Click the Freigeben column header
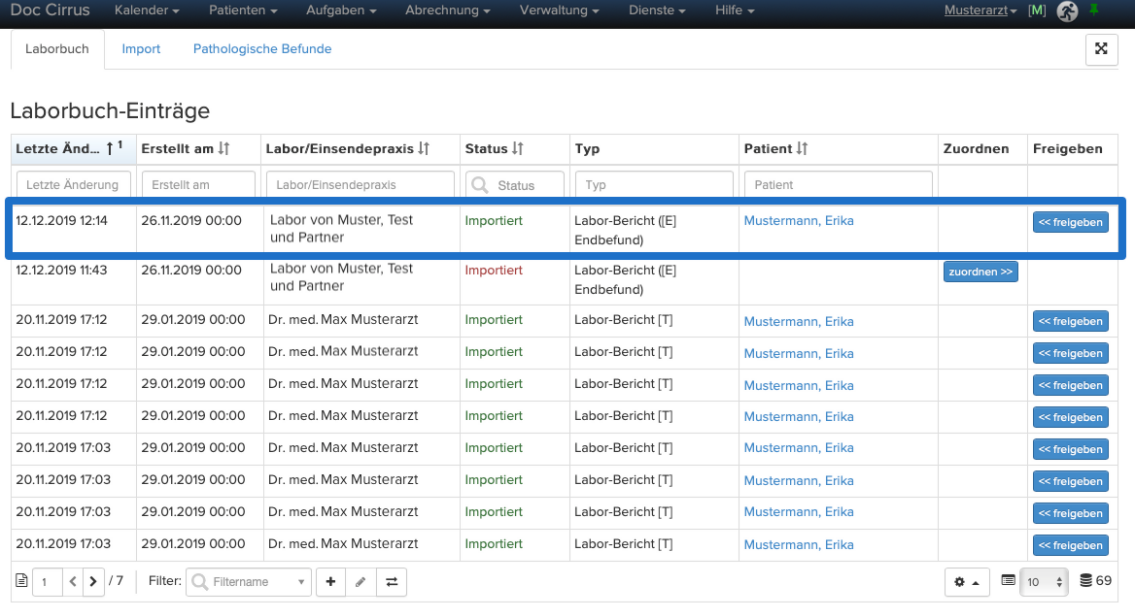The height and width of the screenshot is (609, 1135). point(1068,148)
